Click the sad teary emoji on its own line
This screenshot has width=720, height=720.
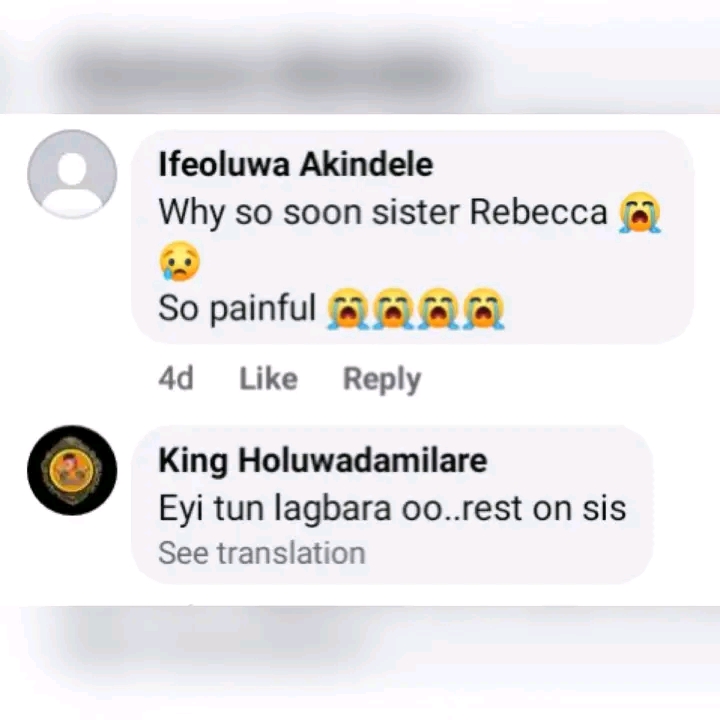click(x=179, y=262)
